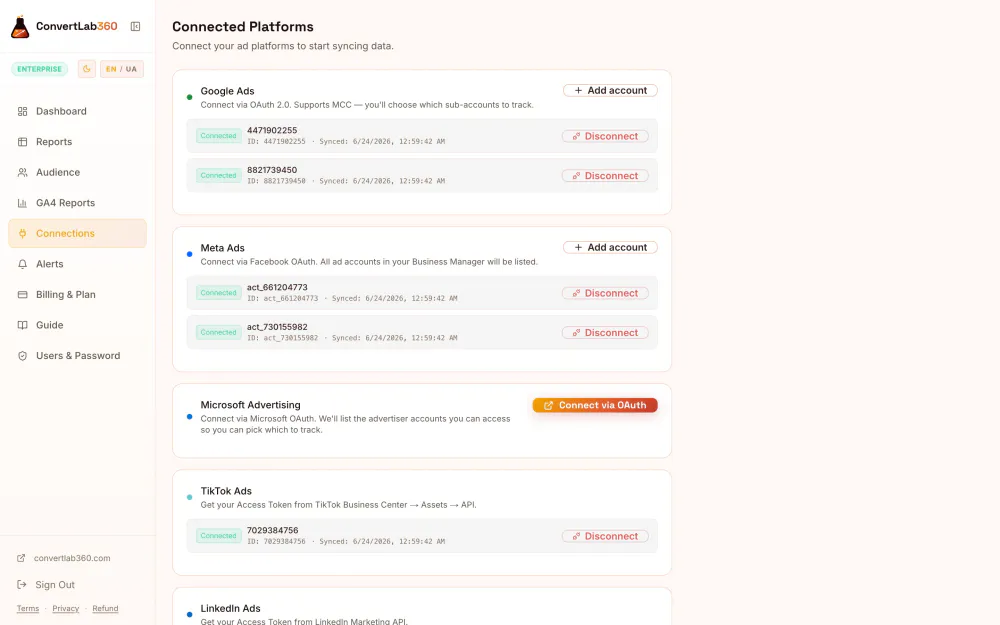Click the Microsoft Advertising title
1000x625 pixels.
pyautogui.click(x=251, y=405)
